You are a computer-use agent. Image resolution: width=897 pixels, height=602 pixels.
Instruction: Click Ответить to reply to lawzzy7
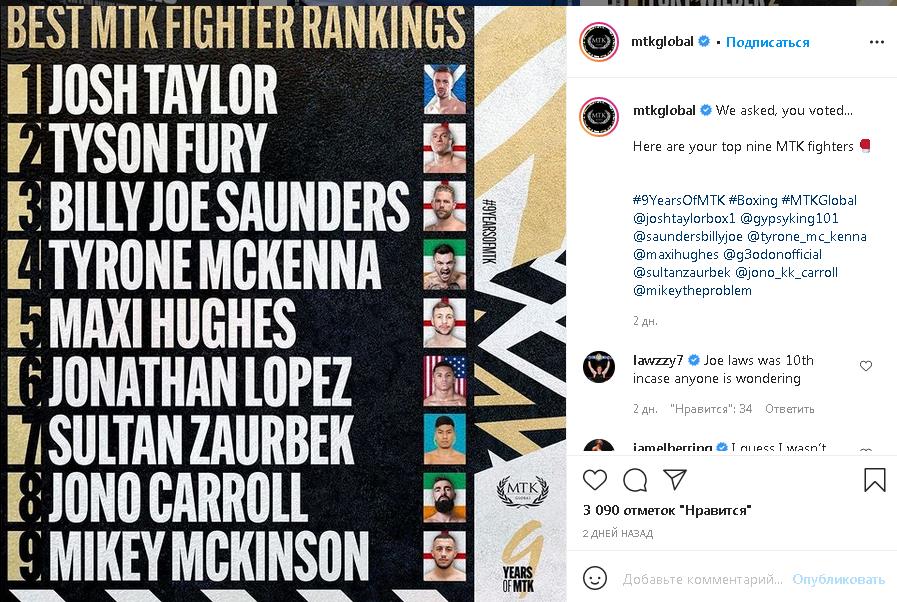point(789,409)
